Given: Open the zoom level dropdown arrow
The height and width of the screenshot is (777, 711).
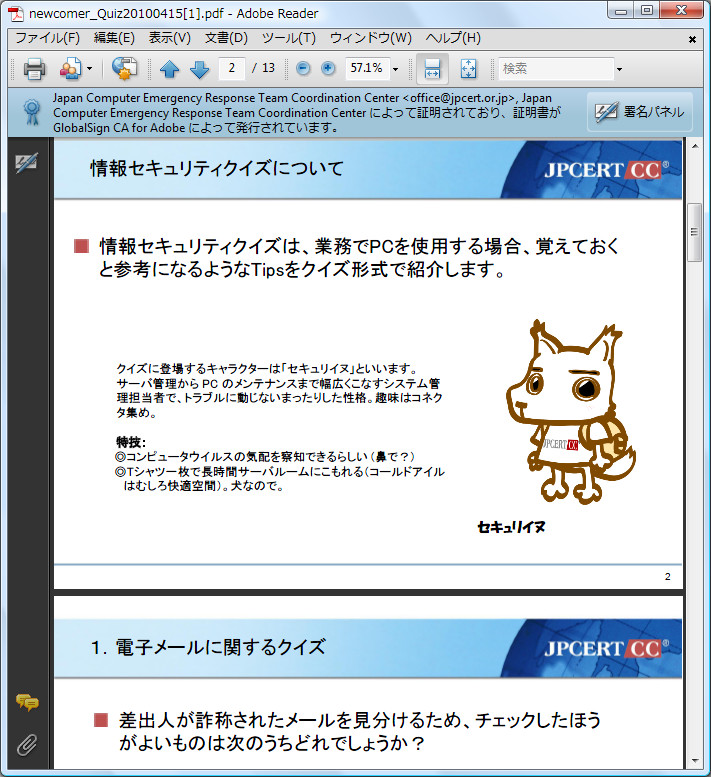Looking at the screenshot, I should pos(395,69).
